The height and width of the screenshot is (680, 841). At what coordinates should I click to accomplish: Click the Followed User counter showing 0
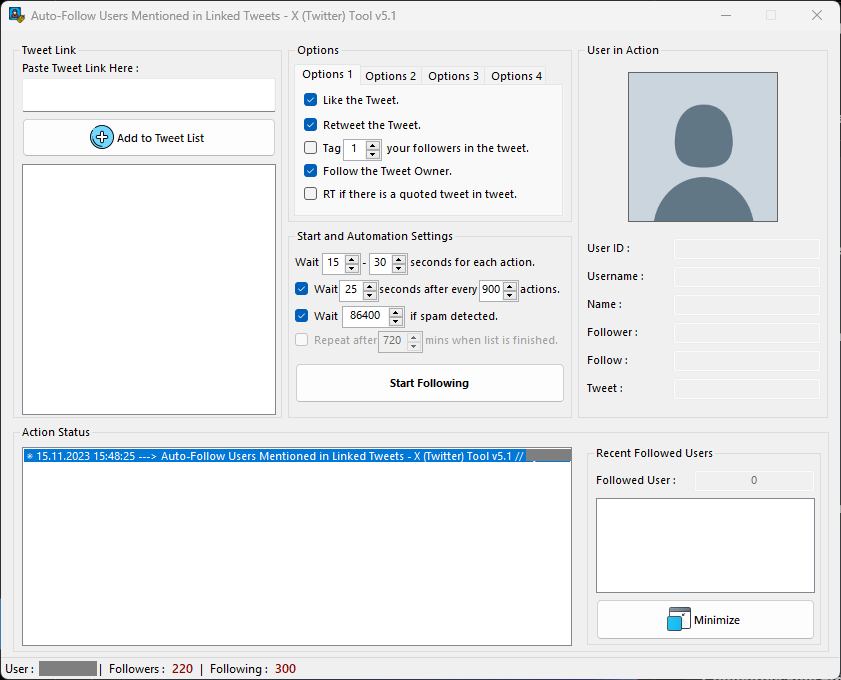(754, 481)
